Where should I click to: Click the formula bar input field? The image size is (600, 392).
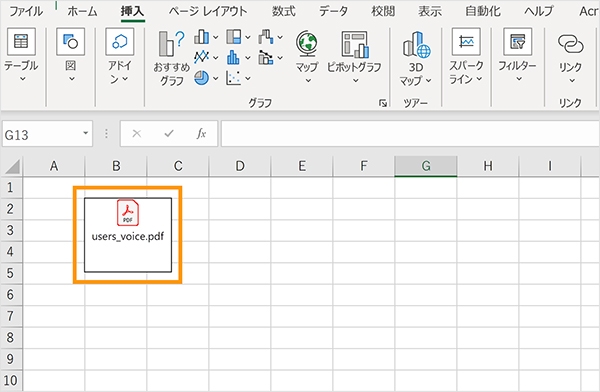coord(410,134)
